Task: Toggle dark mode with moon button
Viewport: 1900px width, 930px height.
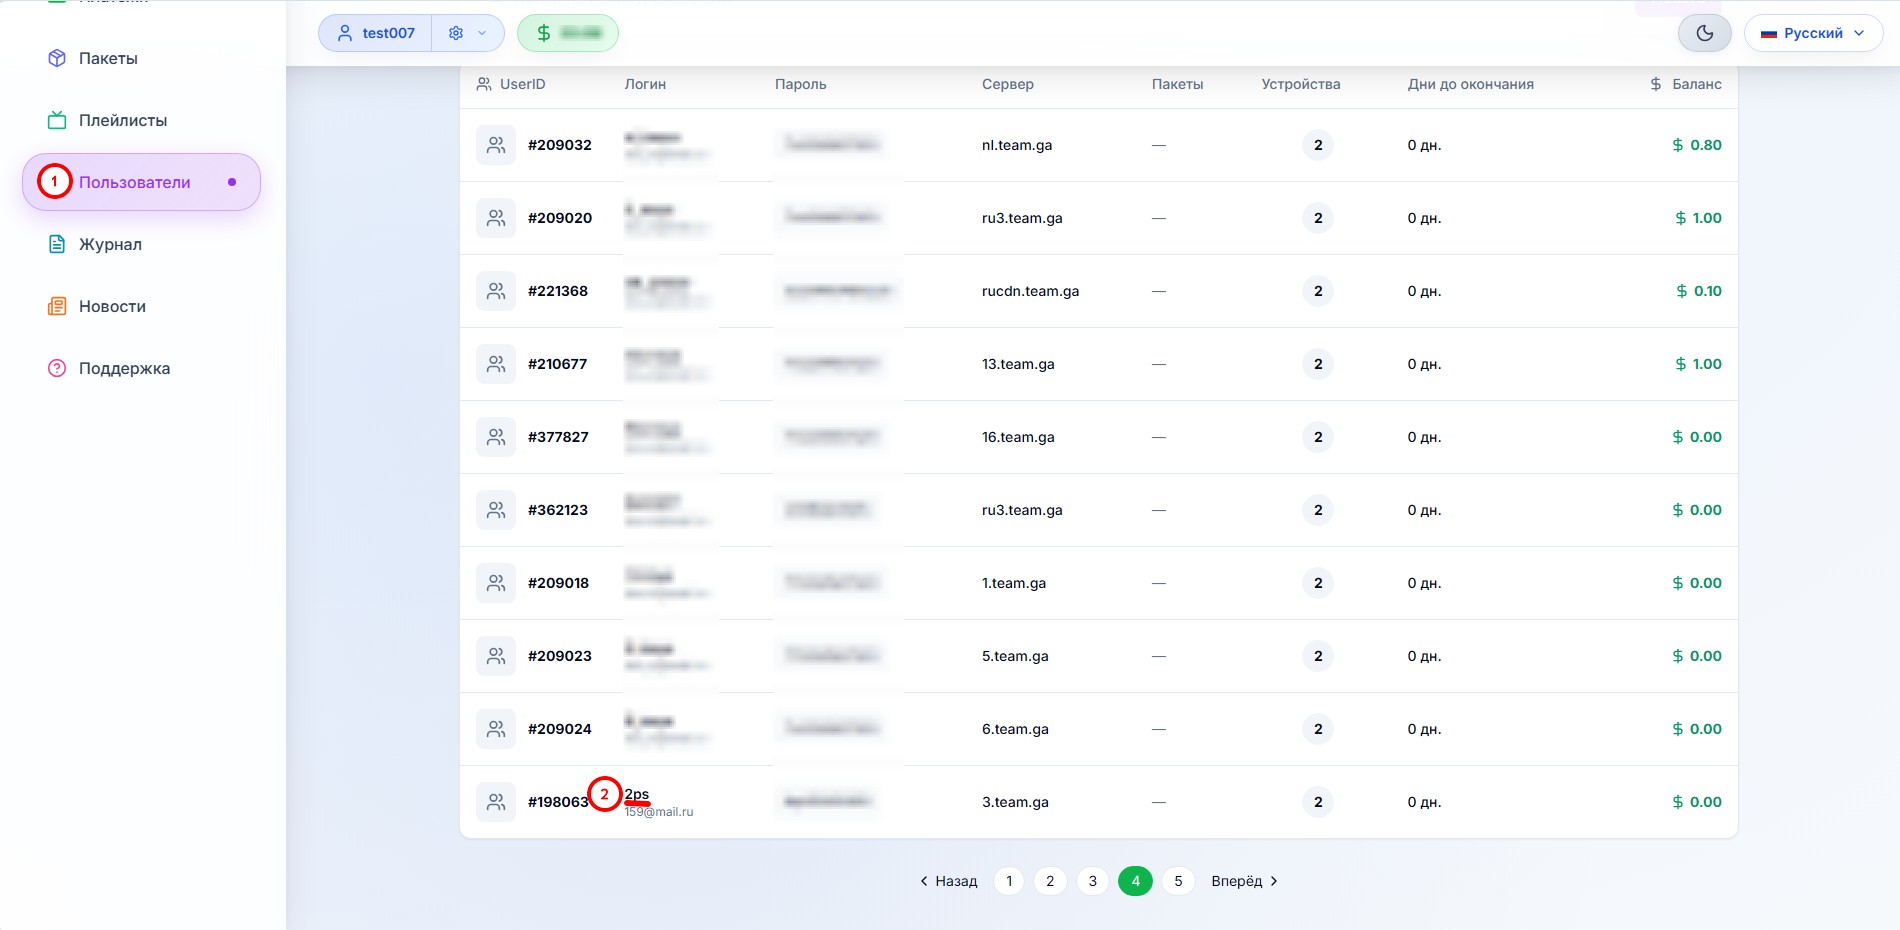Action: click(1705, 33)
